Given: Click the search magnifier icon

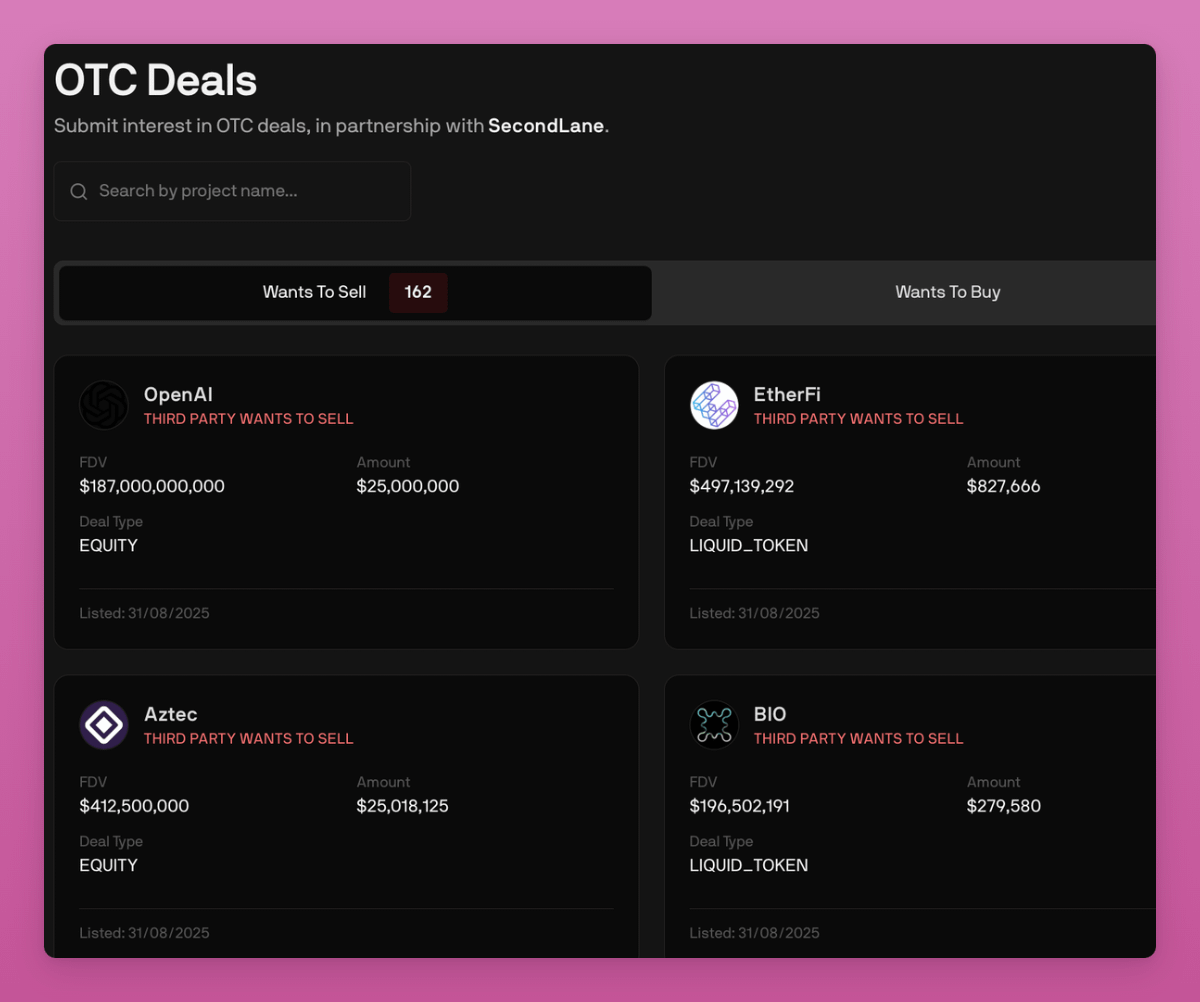Looking at the screenshot, I should pyautogui.click(x=79, y=191).
